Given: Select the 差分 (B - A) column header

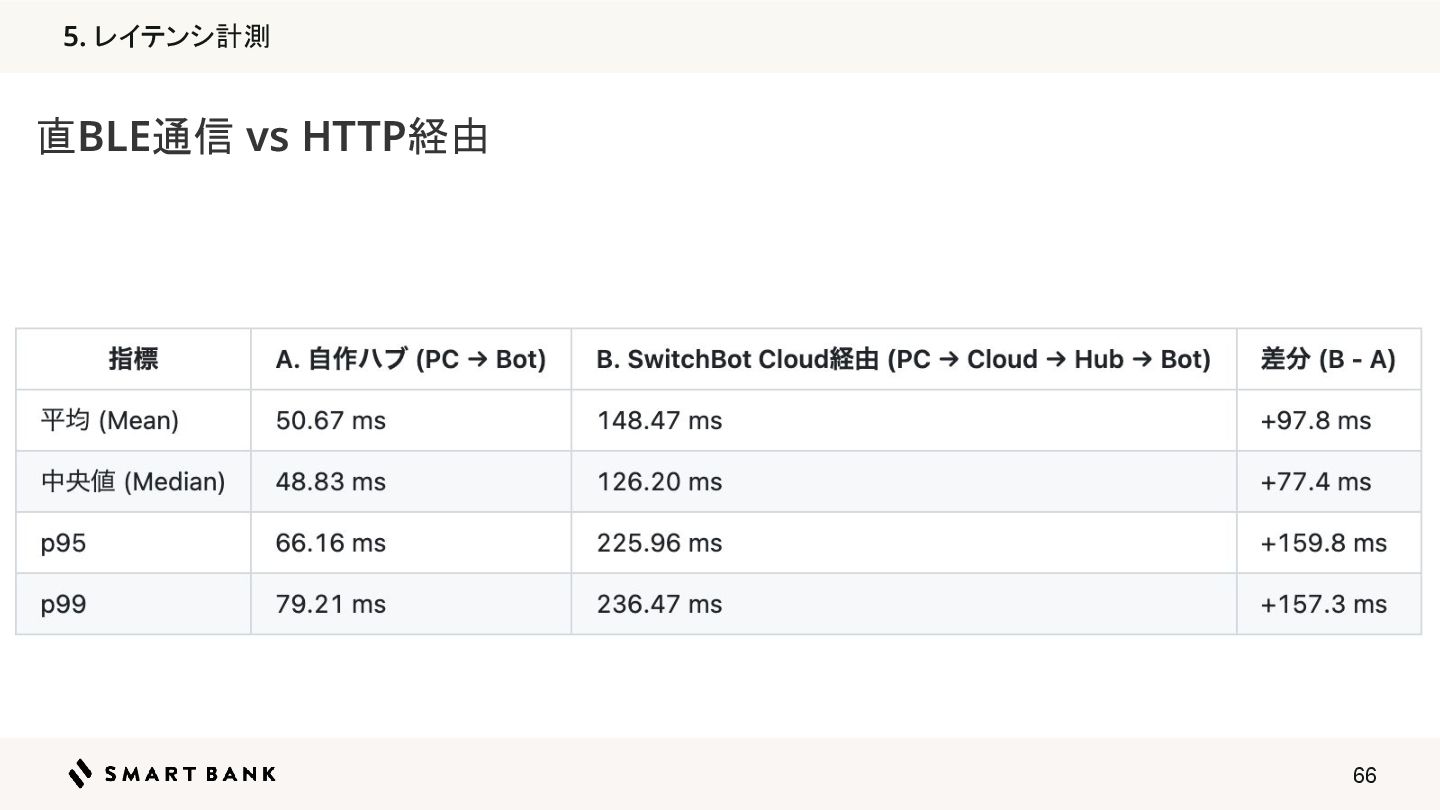Looking at the screenshot, I should click(x=1328, y=359).
